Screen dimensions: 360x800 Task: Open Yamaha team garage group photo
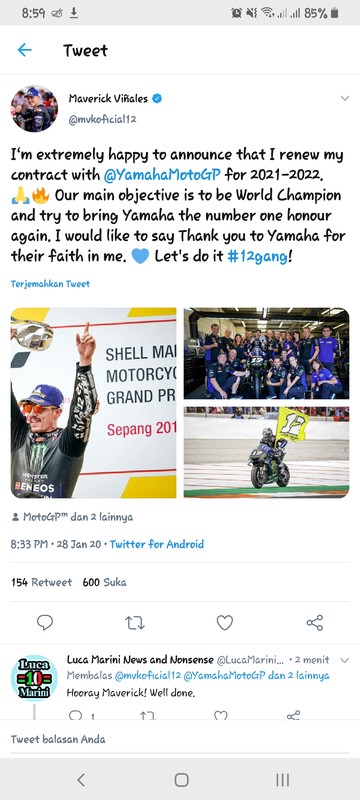(267, 353)
